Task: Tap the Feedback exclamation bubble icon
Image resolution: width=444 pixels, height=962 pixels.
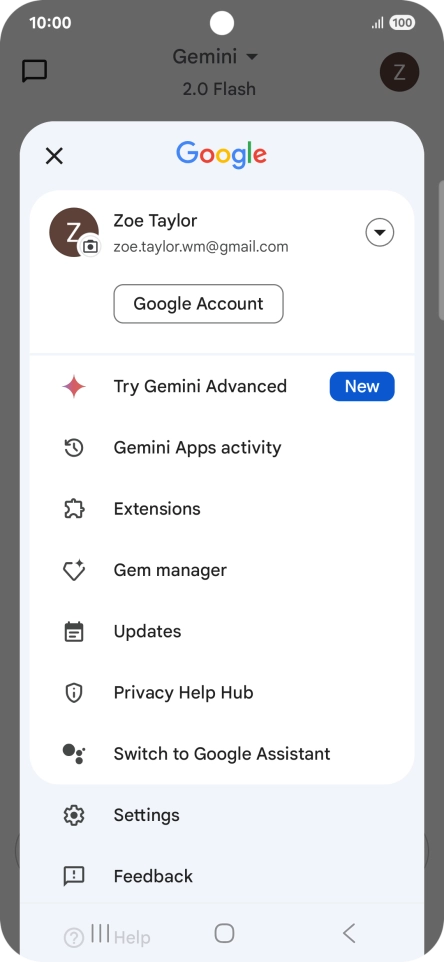Action: click(x=74, y=876)
